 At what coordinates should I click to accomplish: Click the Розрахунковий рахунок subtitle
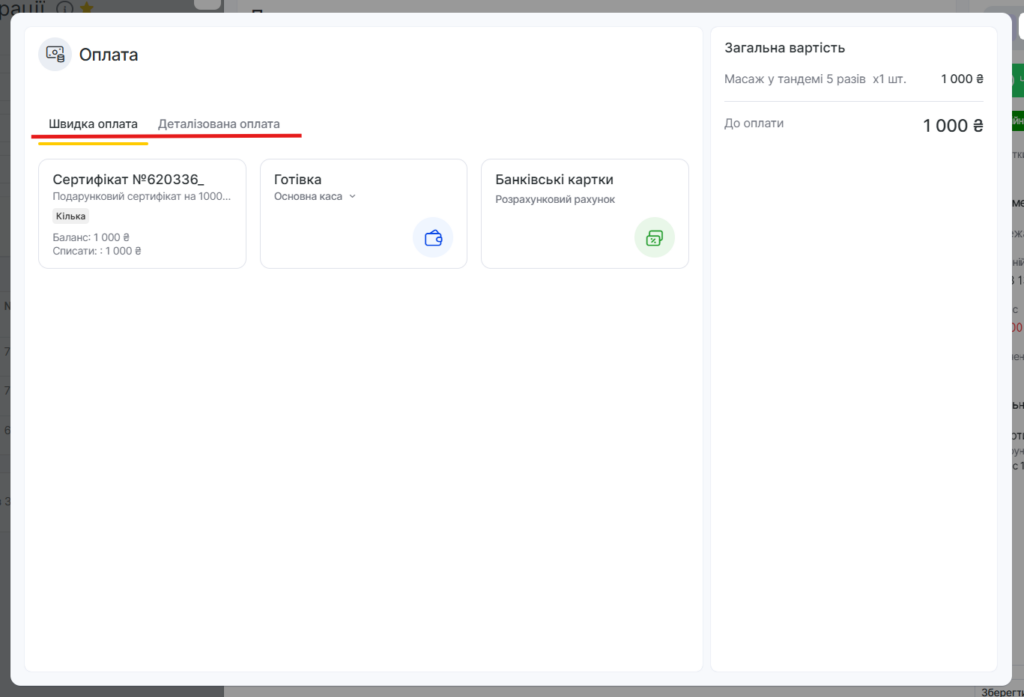555,199
